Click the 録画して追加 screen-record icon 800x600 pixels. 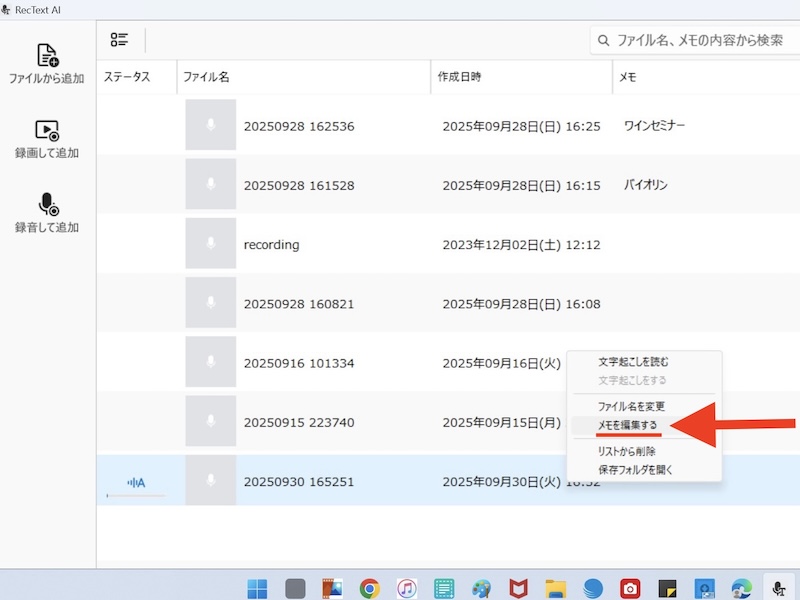click(x=47, y=130)
